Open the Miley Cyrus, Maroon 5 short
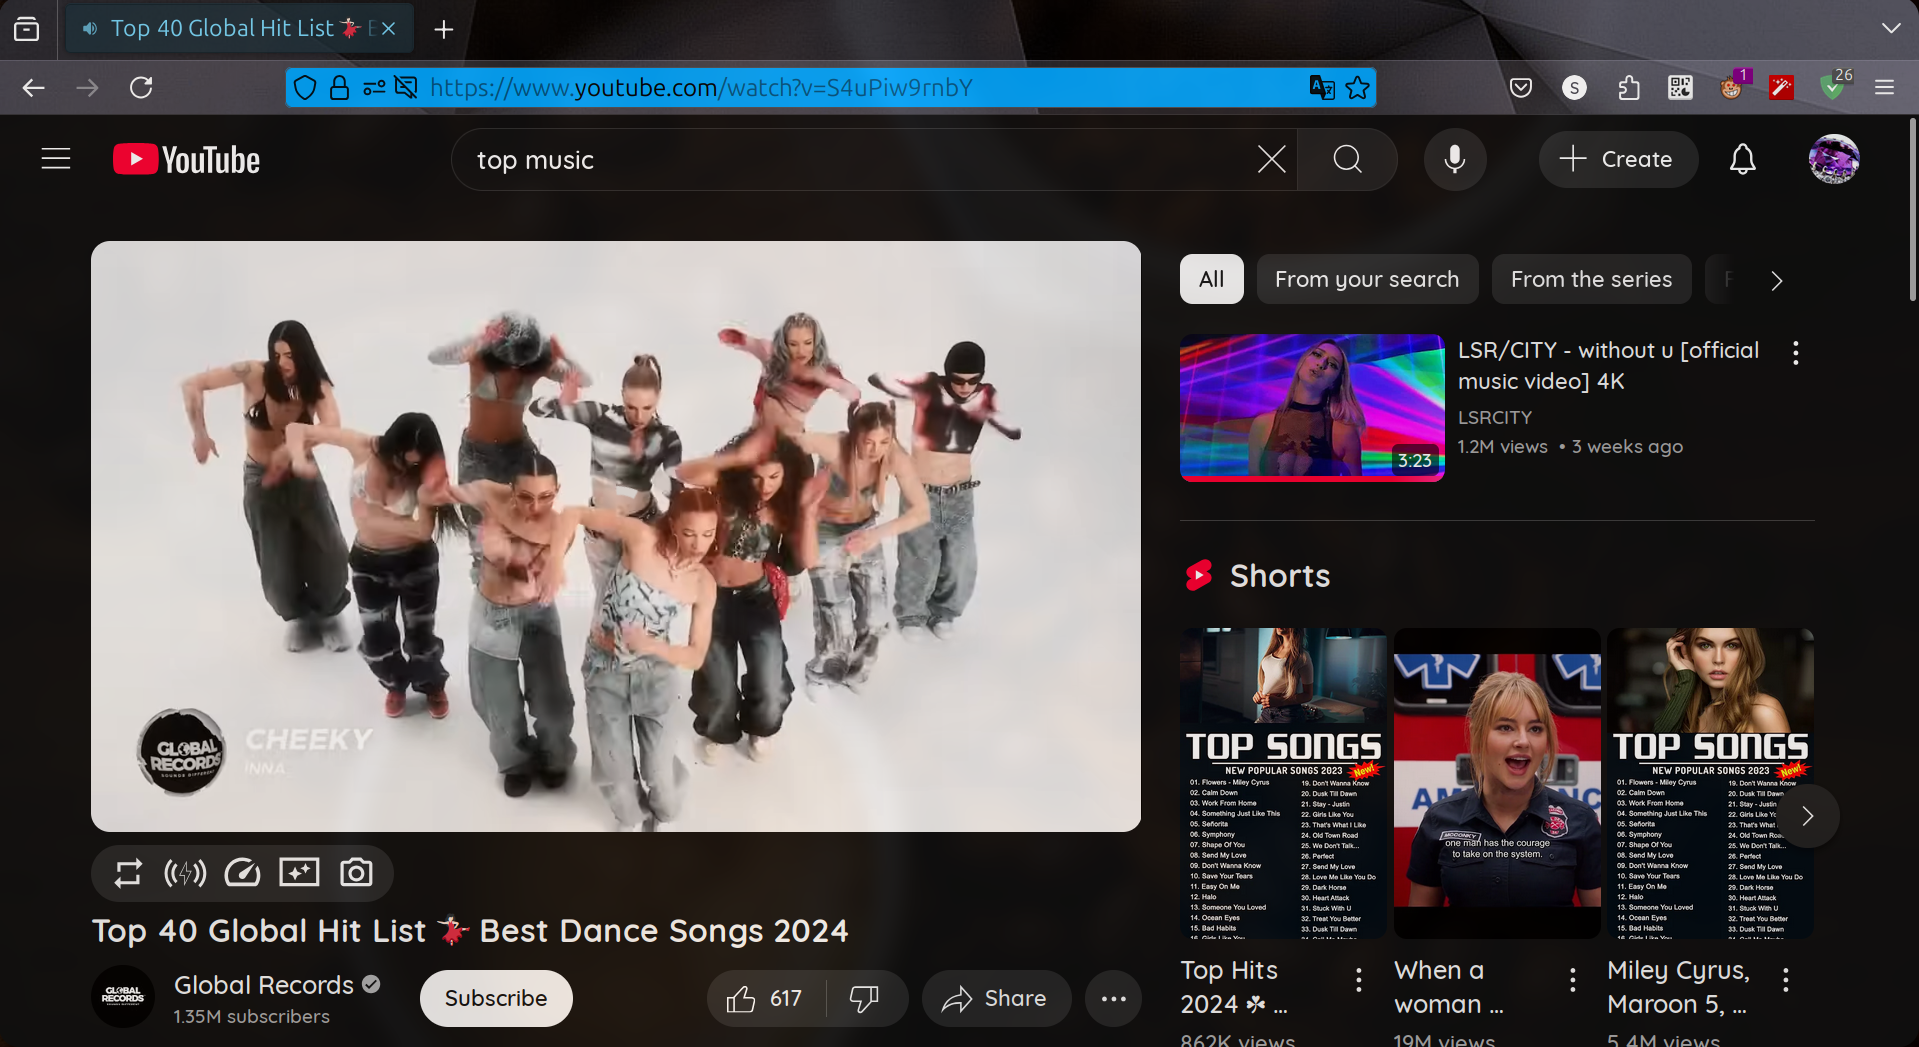This screenshot has height=1047, width=1919. tap(1710, 783)
